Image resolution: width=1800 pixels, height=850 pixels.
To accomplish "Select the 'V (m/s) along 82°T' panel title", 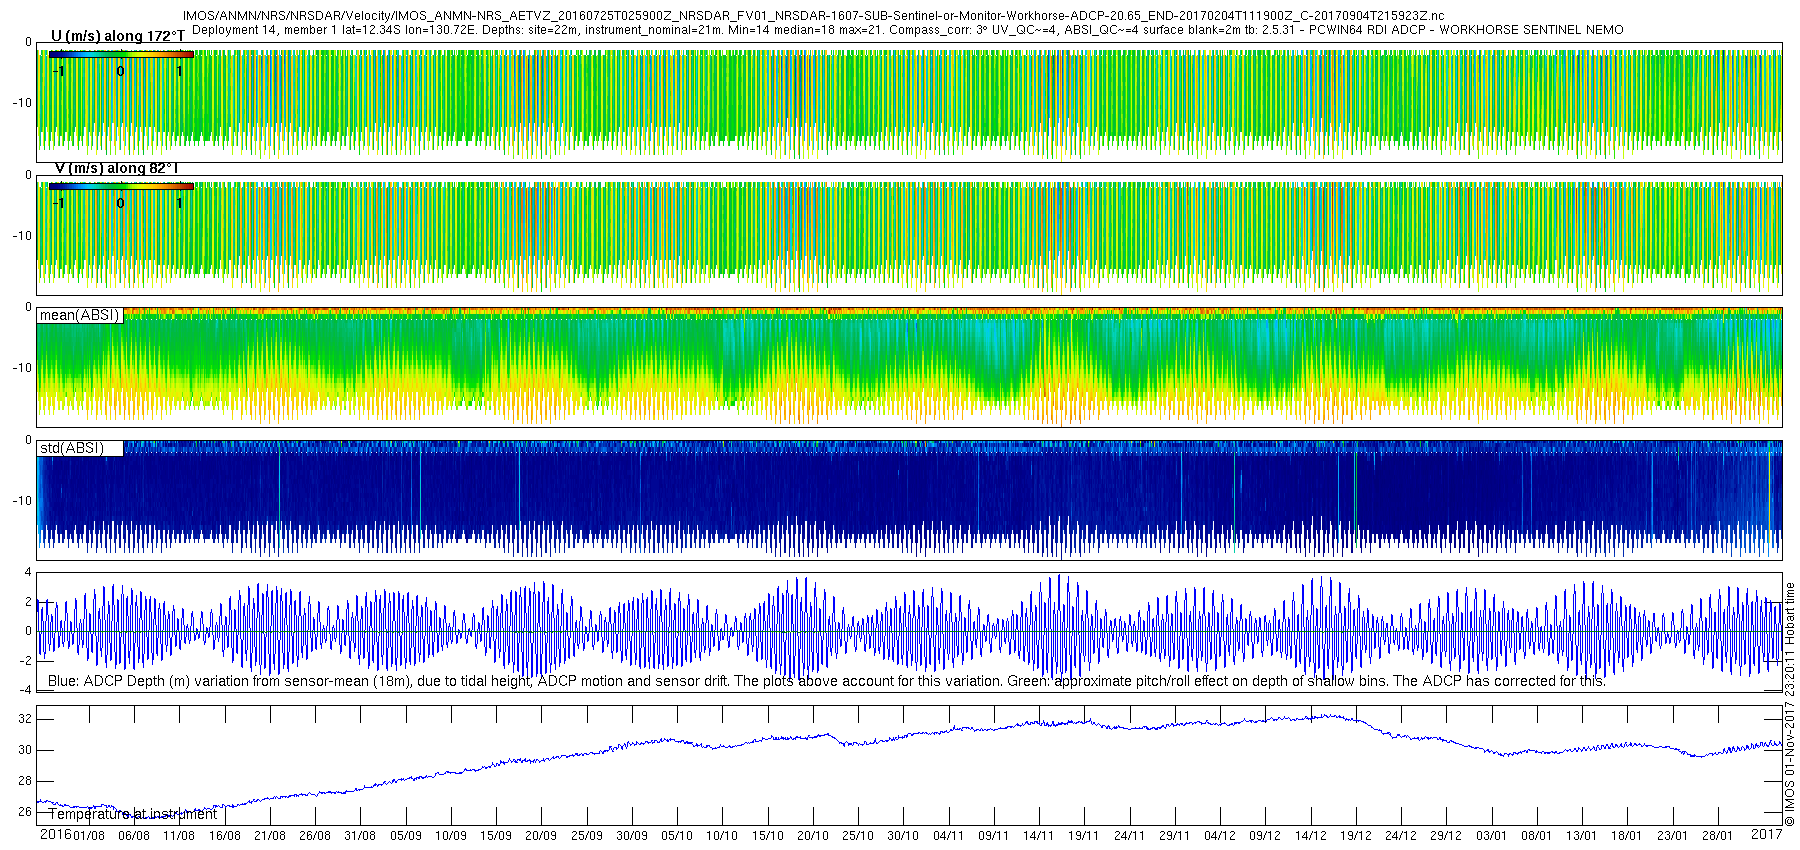I will (116, 168).
